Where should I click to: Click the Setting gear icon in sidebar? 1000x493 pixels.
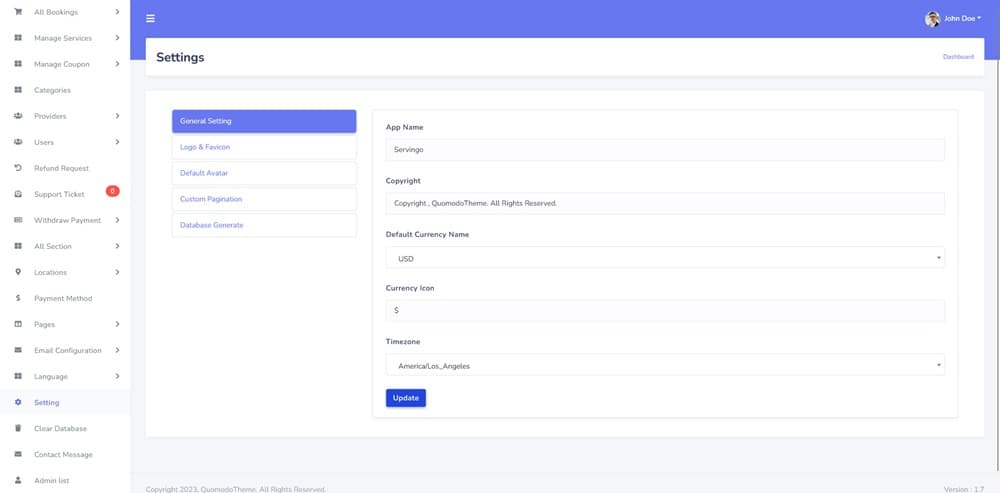point(18,402)
